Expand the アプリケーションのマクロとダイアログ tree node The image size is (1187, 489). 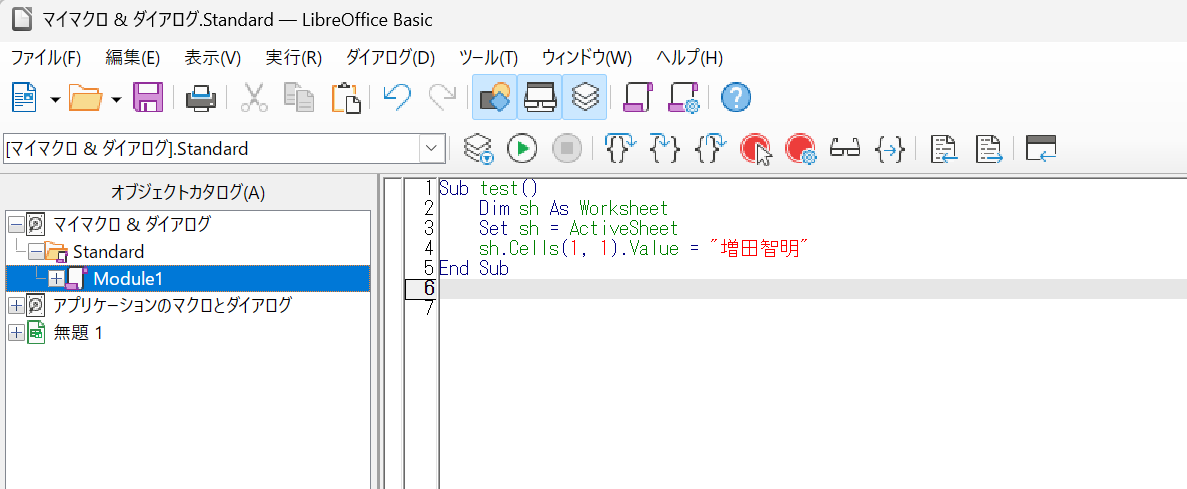point(16,305)
